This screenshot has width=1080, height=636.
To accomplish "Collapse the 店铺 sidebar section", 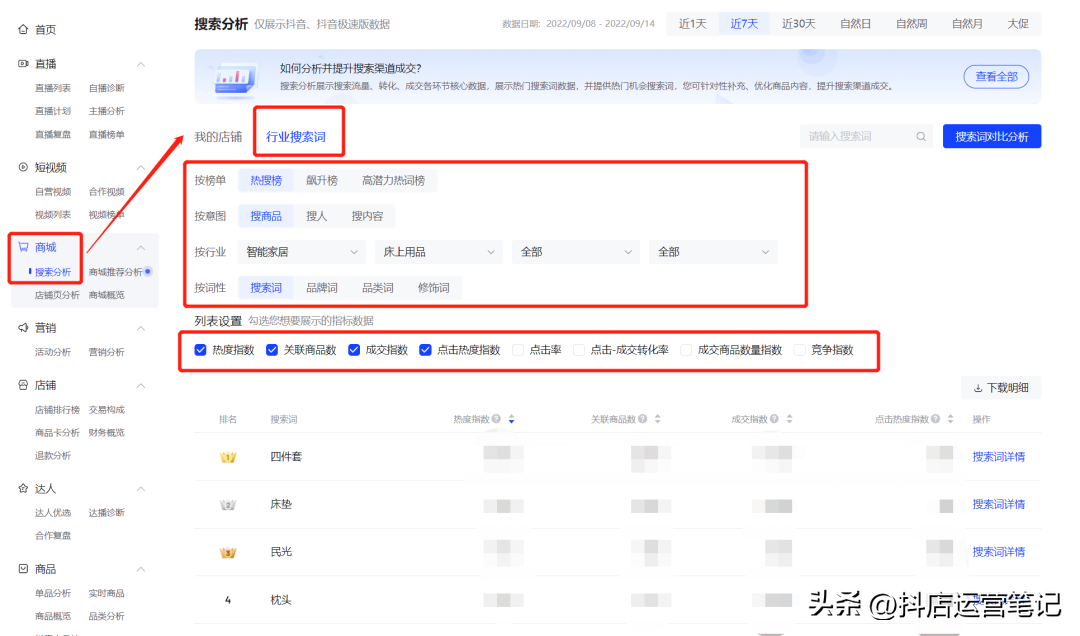I will [141, 385].
